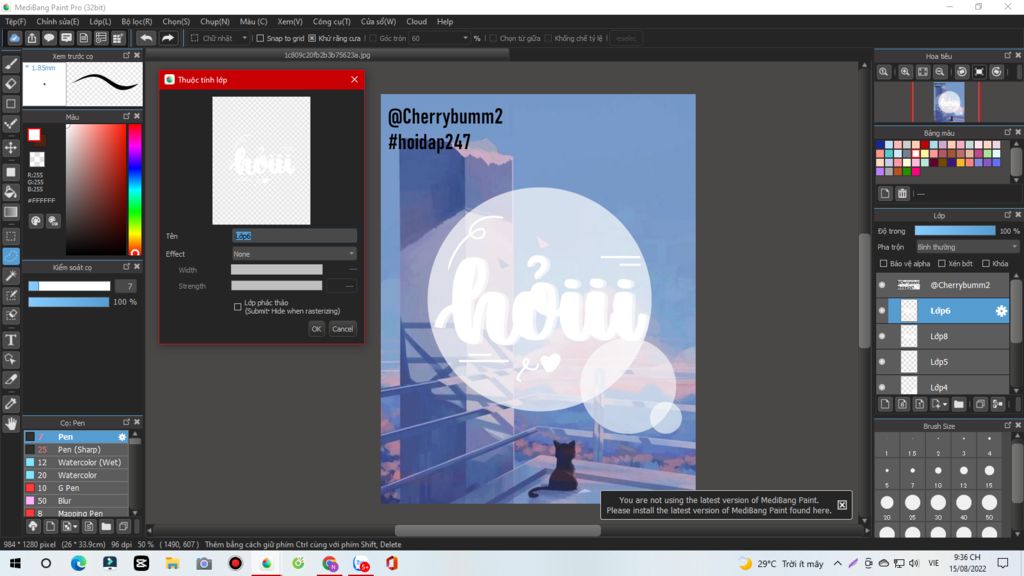
Task: Open Lớp6 layer settings gear
Action: [1000, 311]
